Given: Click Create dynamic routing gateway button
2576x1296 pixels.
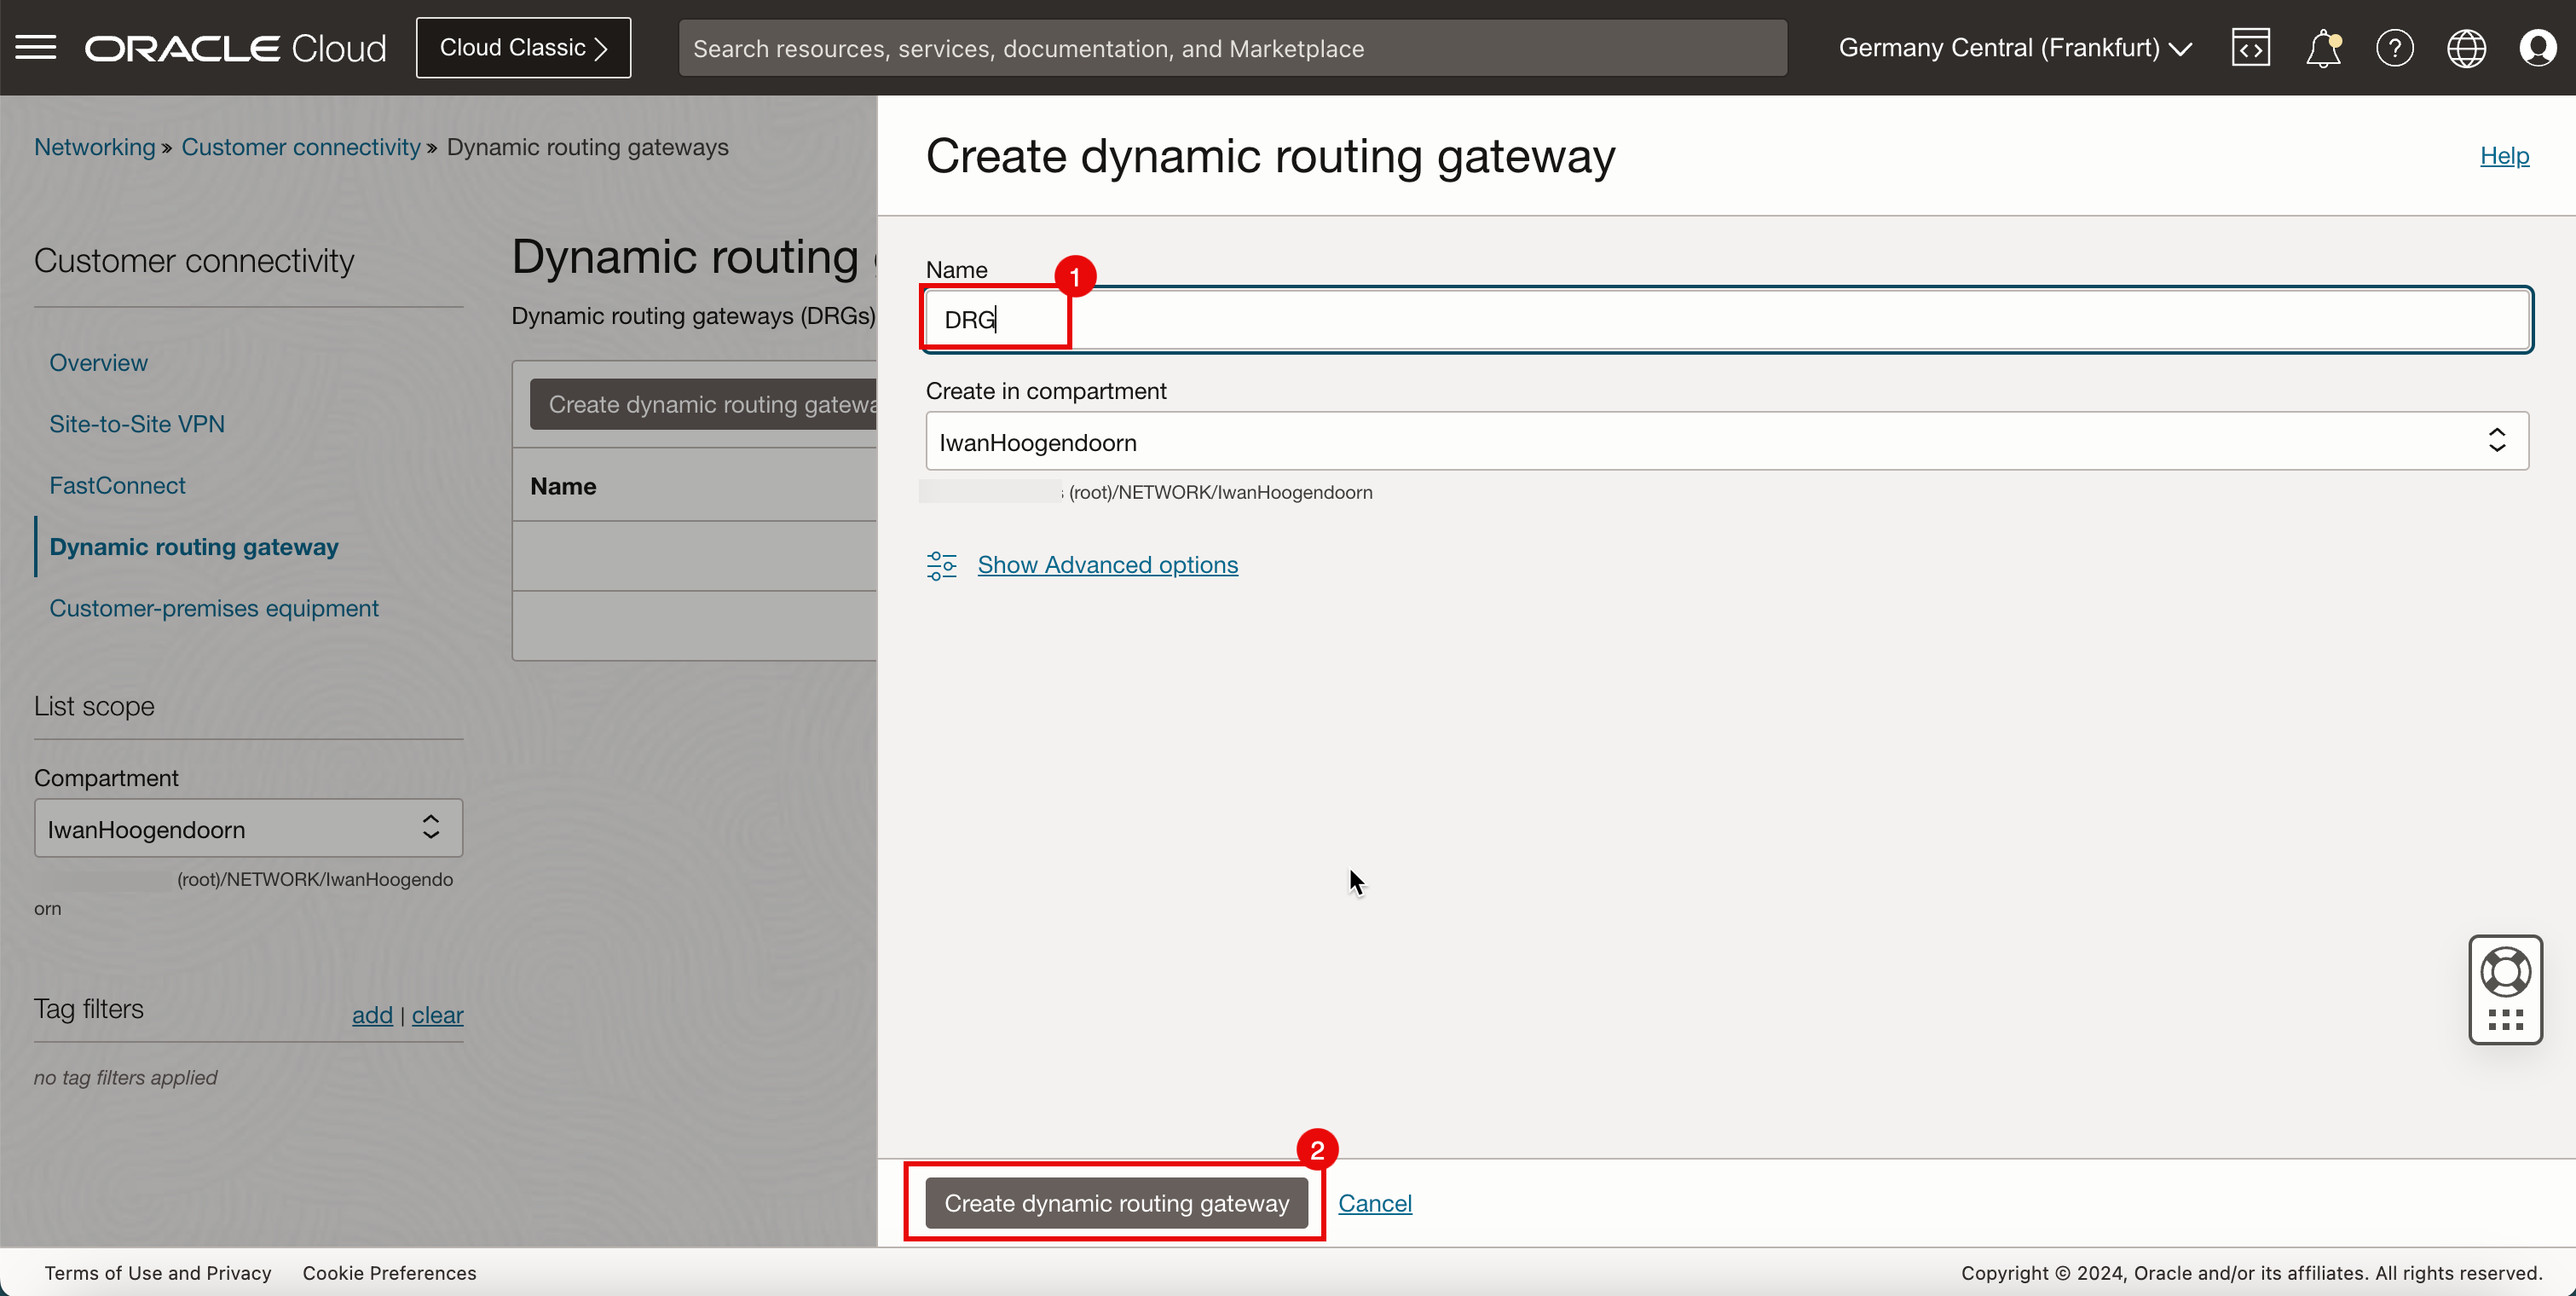Looking at the screenshot, I should [x=1117, y=1201].
